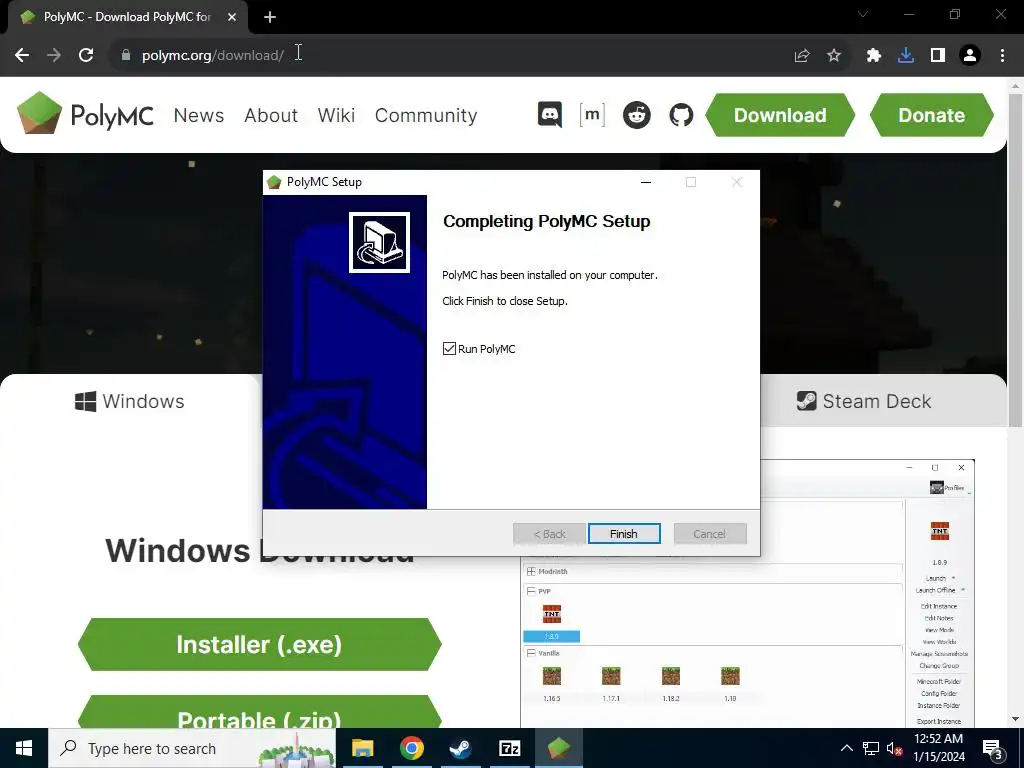Bookmark this page with the star icon
Viewport: 1024px width, 768px height.
834,56
